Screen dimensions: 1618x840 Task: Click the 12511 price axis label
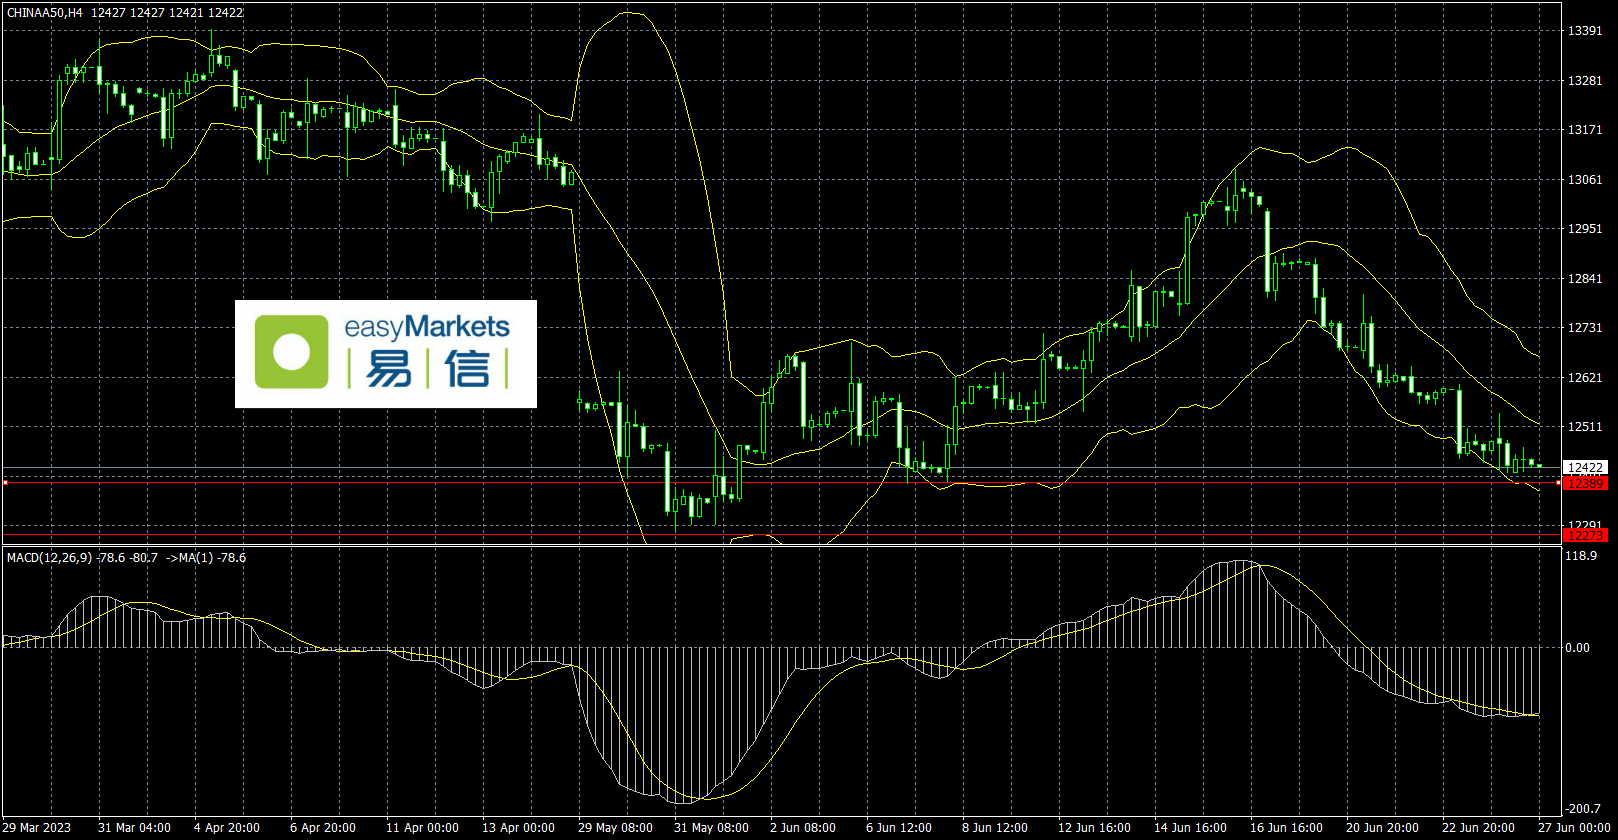(x=1585, y=427)
